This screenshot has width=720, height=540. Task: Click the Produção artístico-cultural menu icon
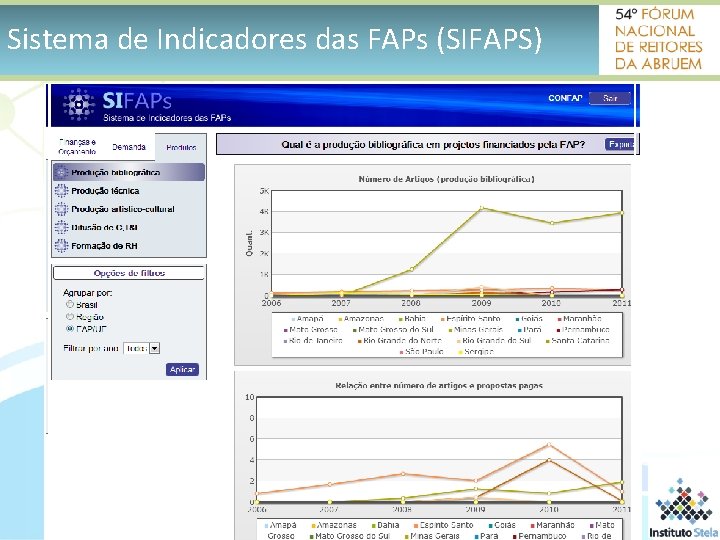[x=61, y=209]
